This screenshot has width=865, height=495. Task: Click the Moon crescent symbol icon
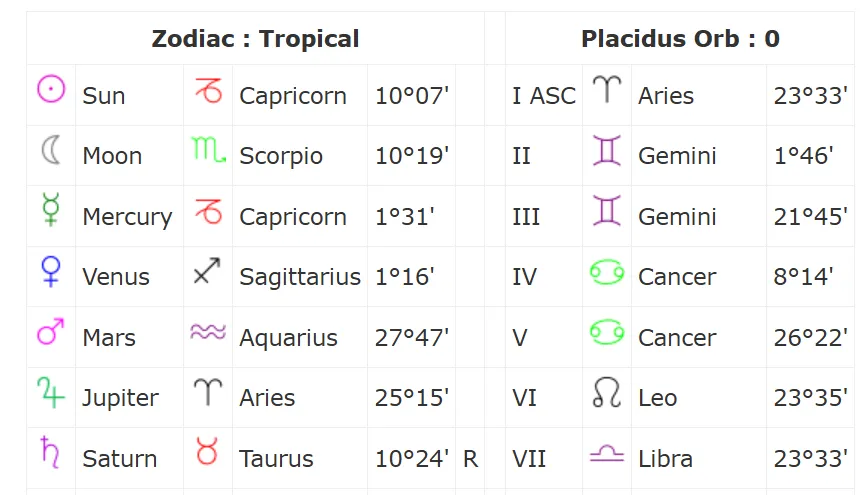pyautogui.click(x=51, y=151)
